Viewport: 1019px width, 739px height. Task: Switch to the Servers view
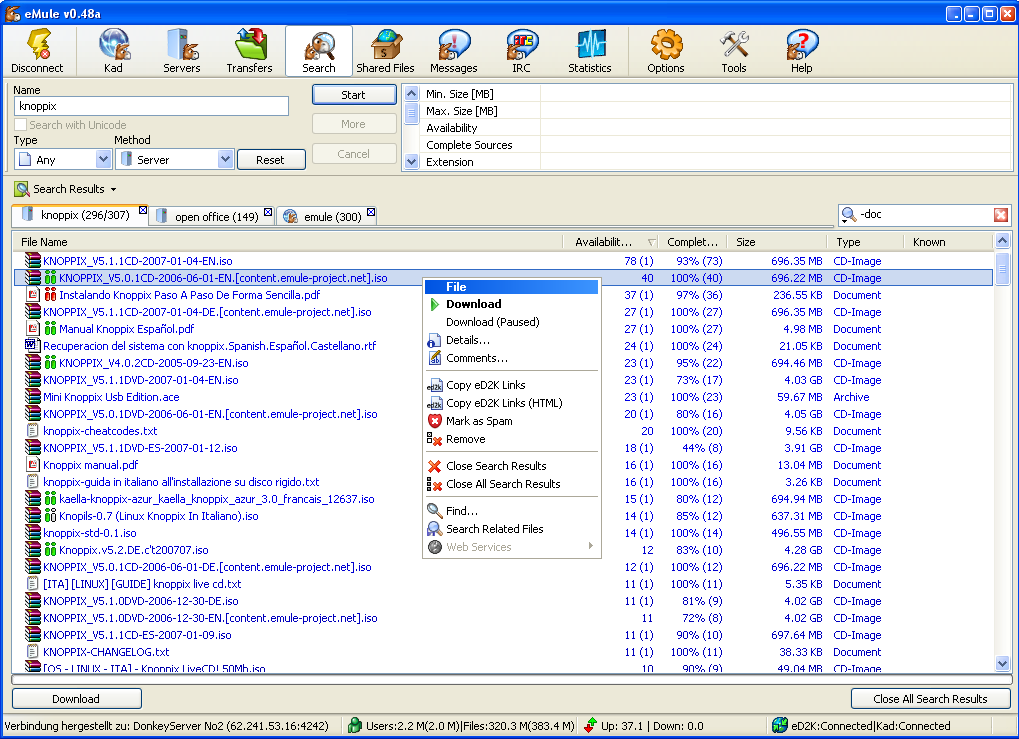(x=181, y=50)
